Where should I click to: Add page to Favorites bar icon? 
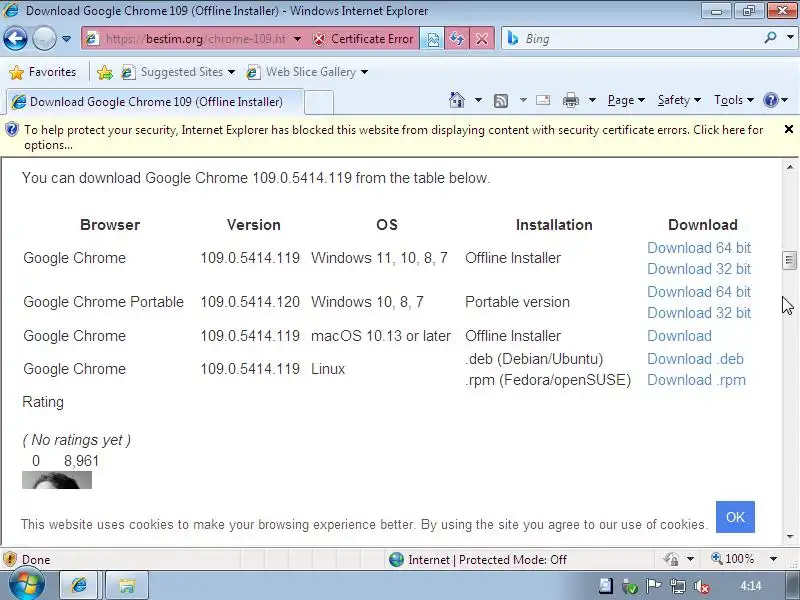pos(105,72)
